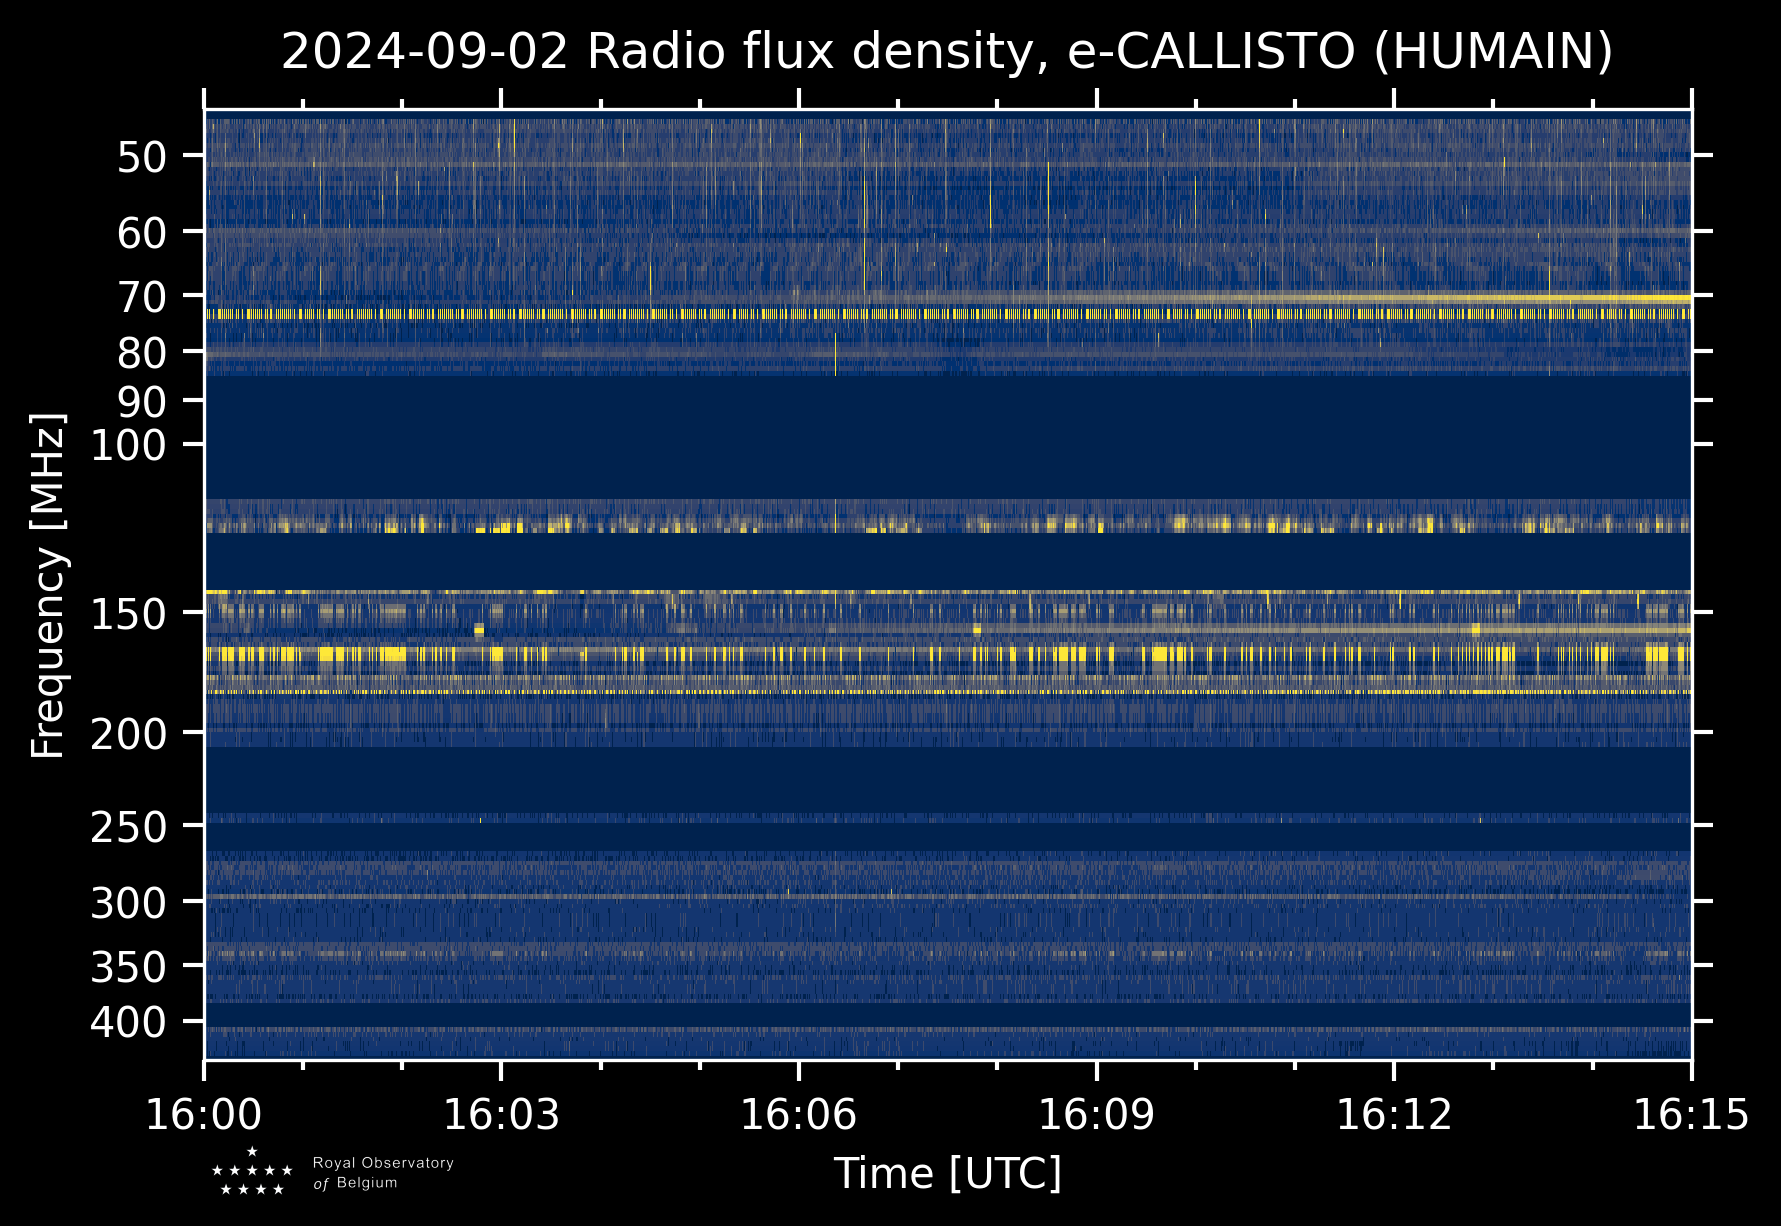This screenshot has height=1226, width=1781.
Task: Click the dark blank band near 90 MHz
Action: [947, 437]
